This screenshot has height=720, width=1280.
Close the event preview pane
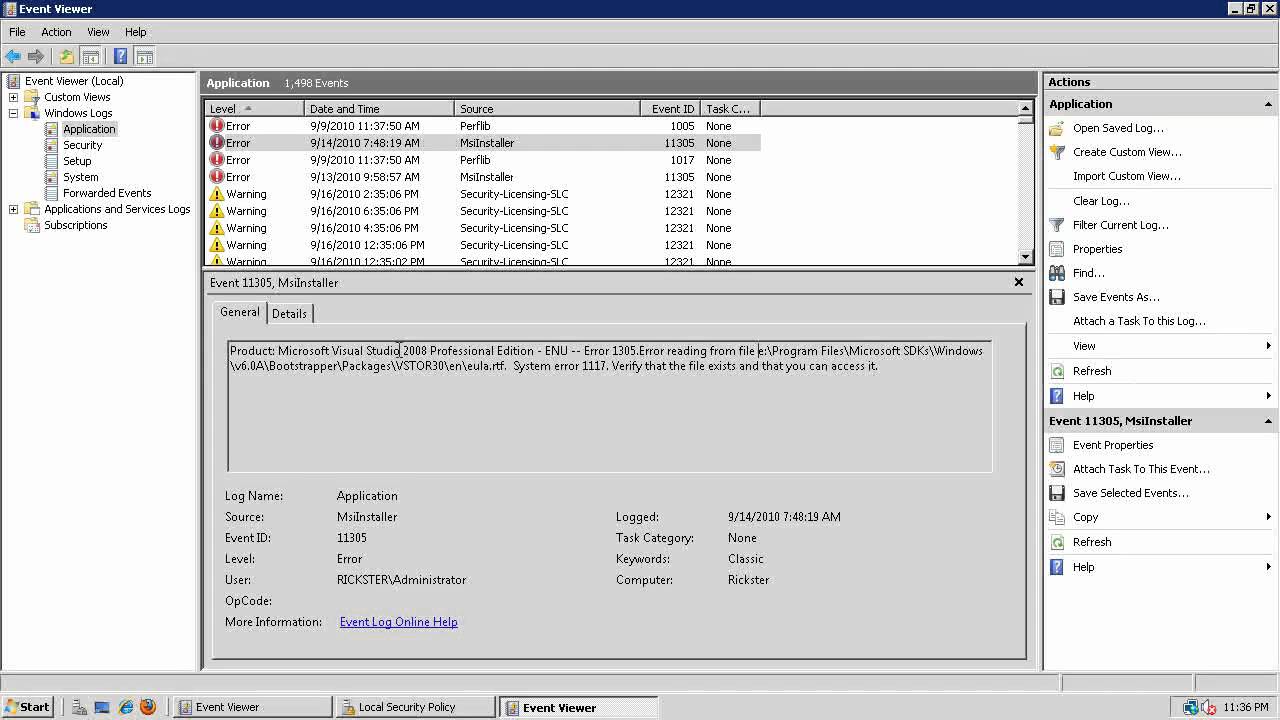[1019, 282]
